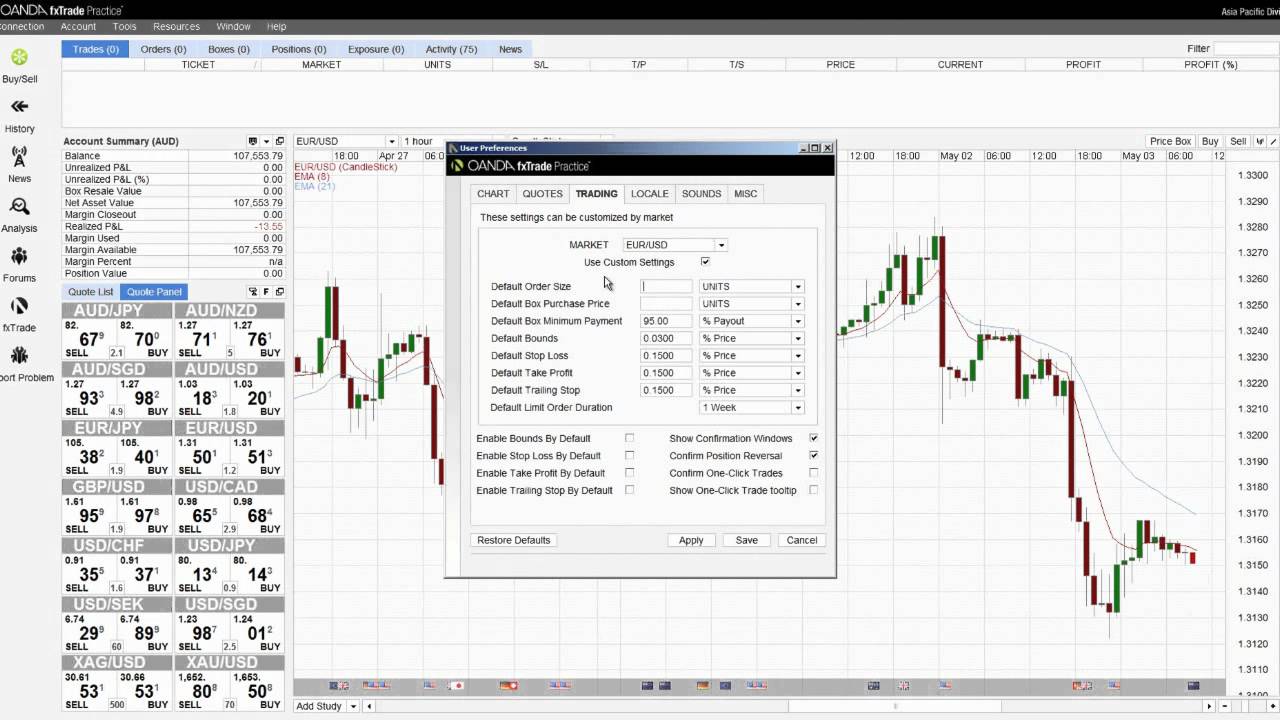Click Save button in preferences
This screenshot has height=720, width=1280.
coord(747,540)
